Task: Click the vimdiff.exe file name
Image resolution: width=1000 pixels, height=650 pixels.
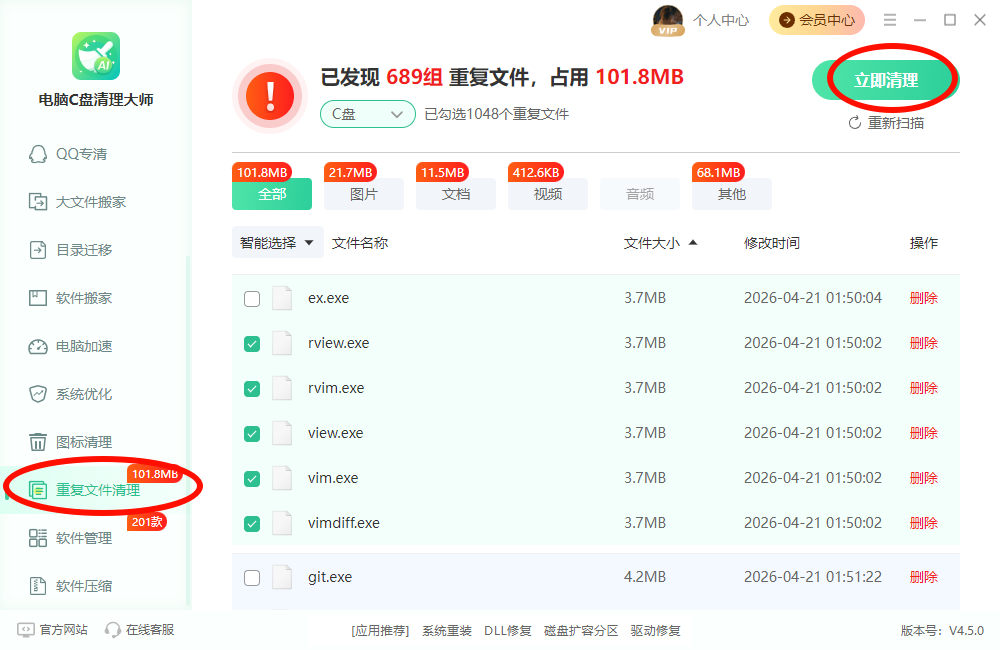Action: (344, 523)
